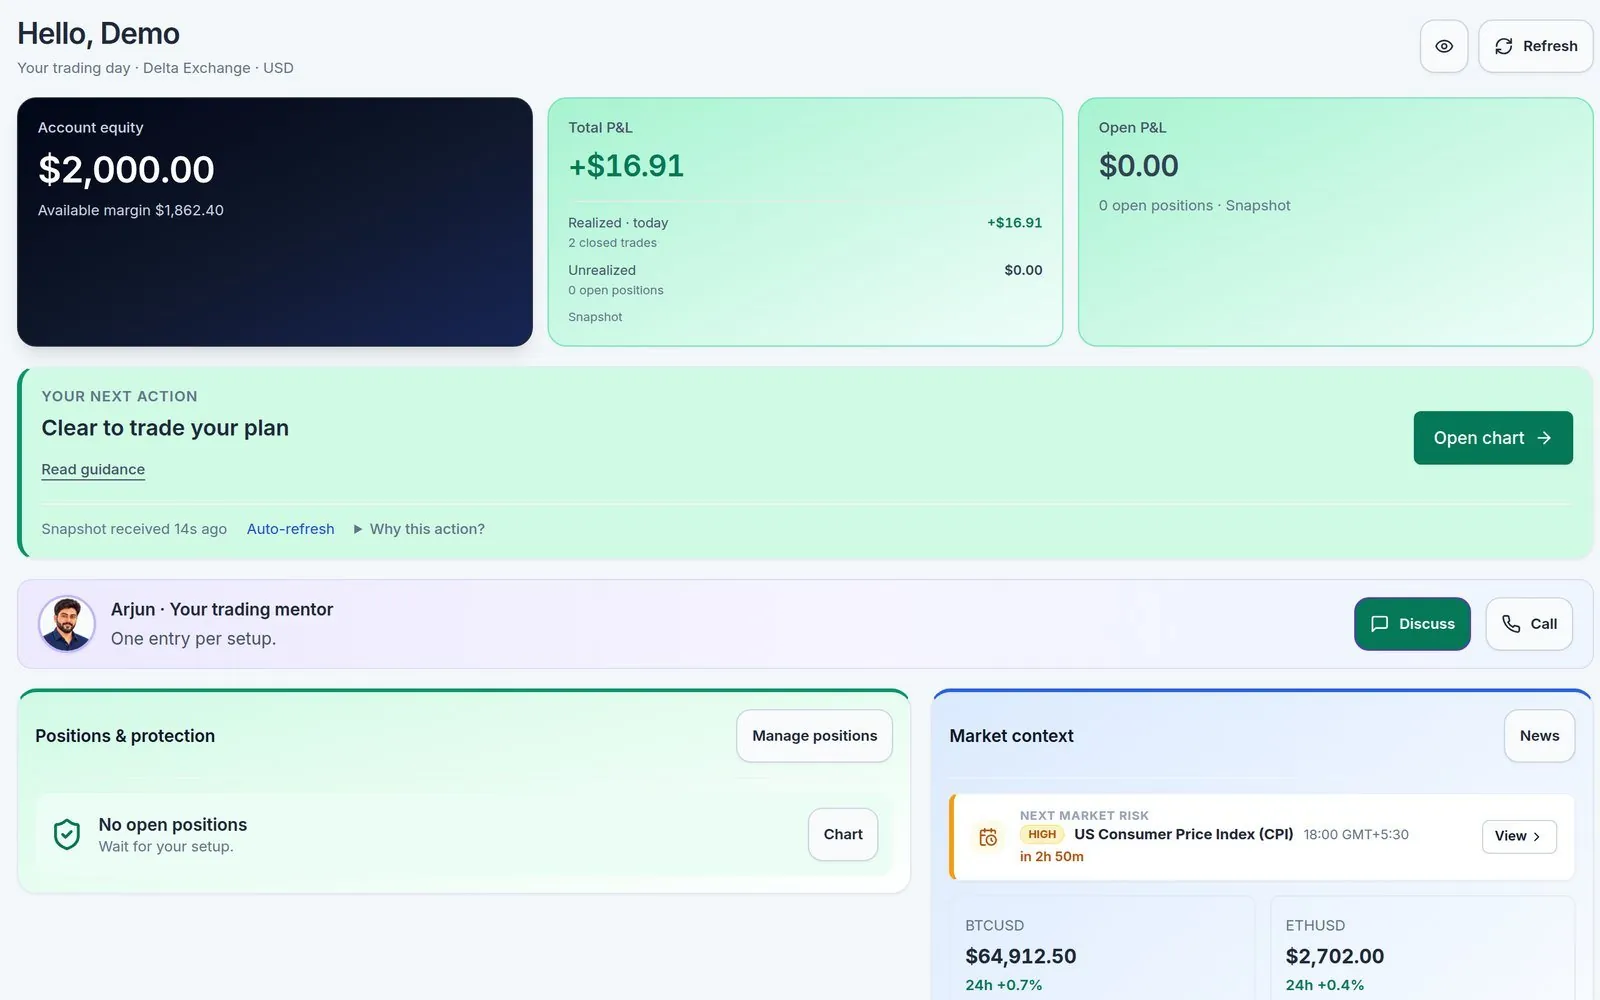This screenshot has width=1600, height=1000.
Task: Open the Read guidance link
Action: [93, 469]
